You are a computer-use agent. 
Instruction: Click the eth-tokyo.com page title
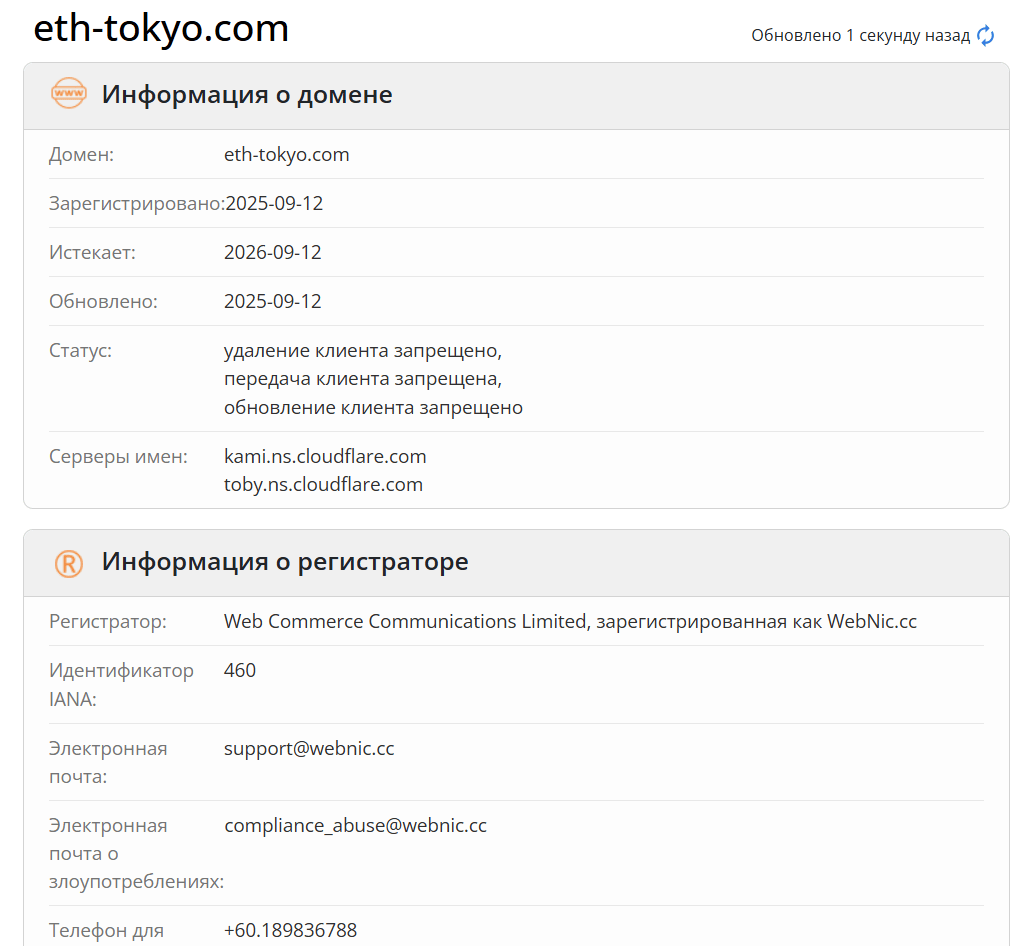161,29
